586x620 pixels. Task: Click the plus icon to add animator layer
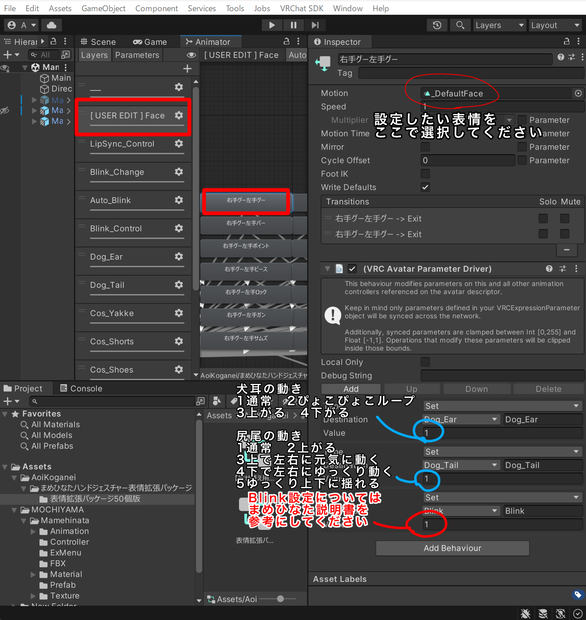click(x=187, y=69)
